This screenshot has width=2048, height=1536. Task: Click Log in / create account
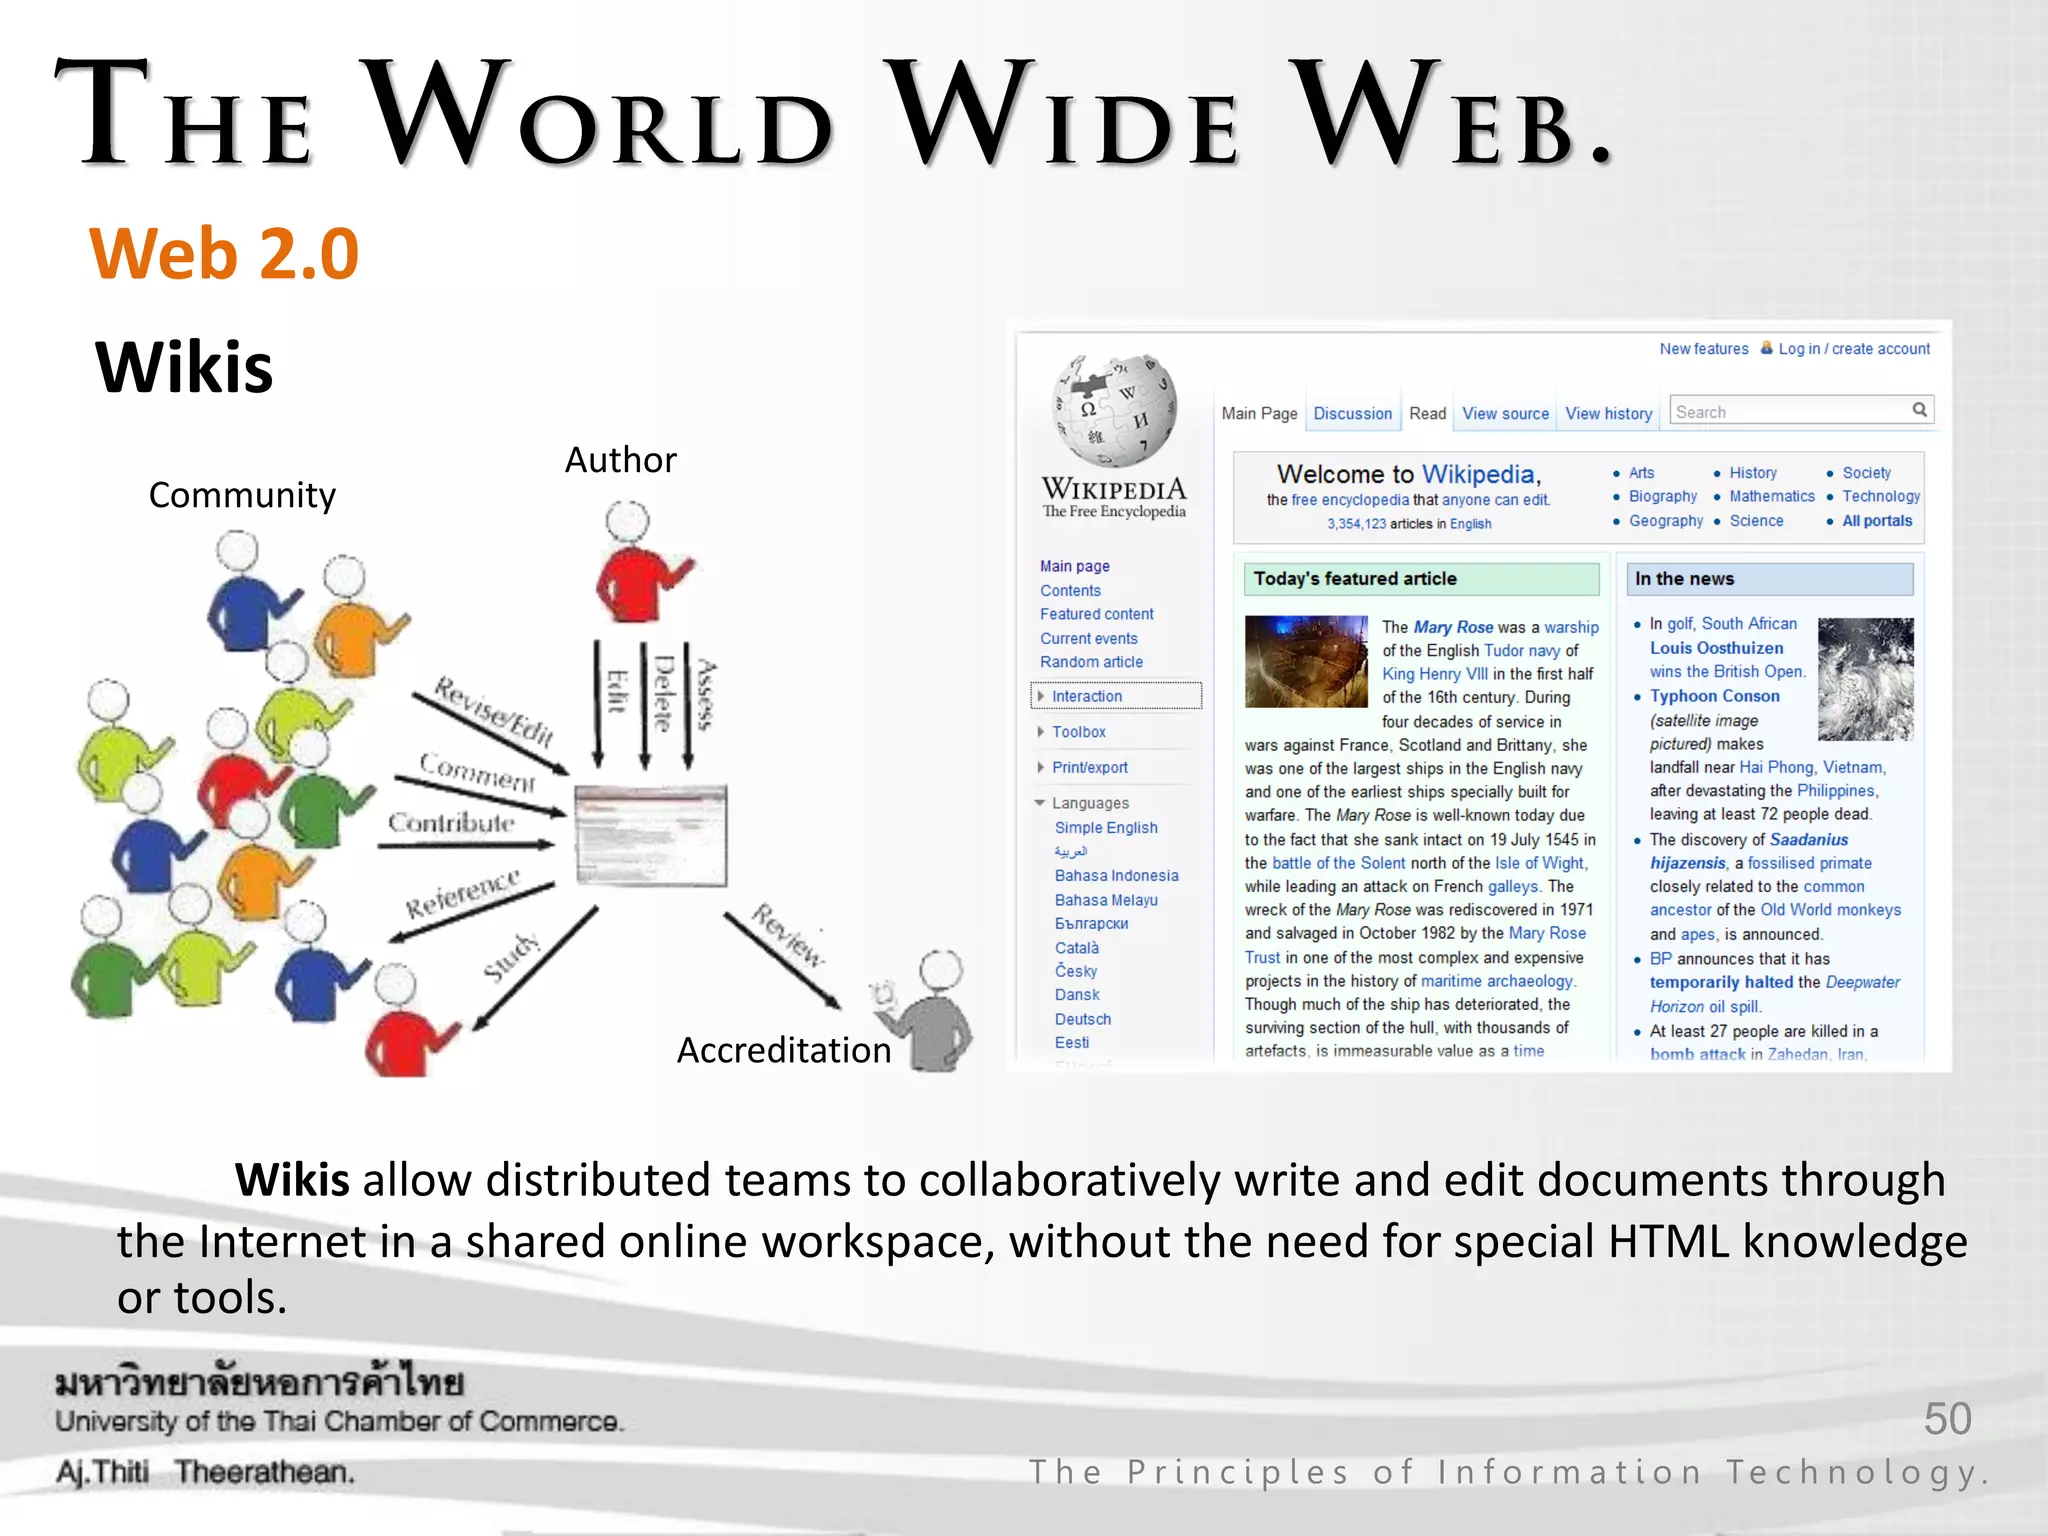coord(1854,349)
